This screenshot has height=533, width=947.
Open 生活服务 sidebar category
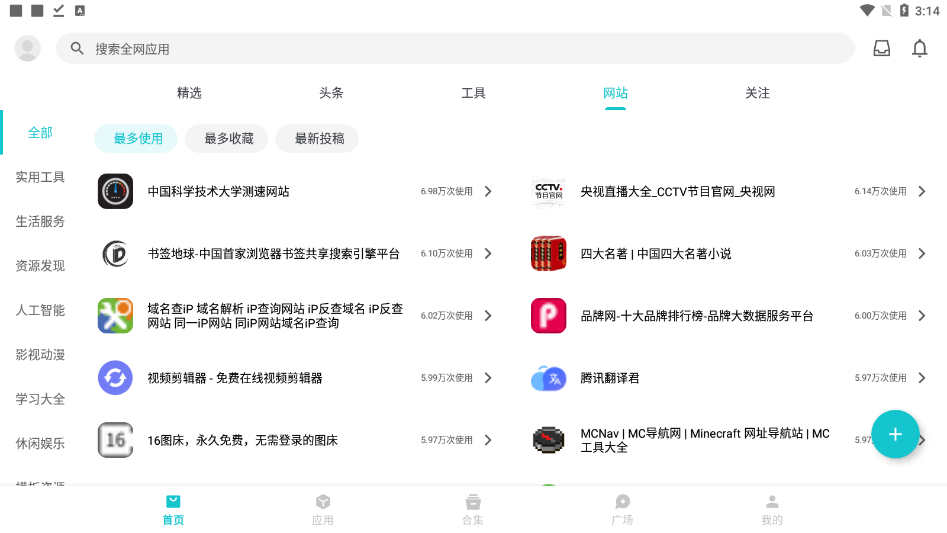tap(40, 222)
